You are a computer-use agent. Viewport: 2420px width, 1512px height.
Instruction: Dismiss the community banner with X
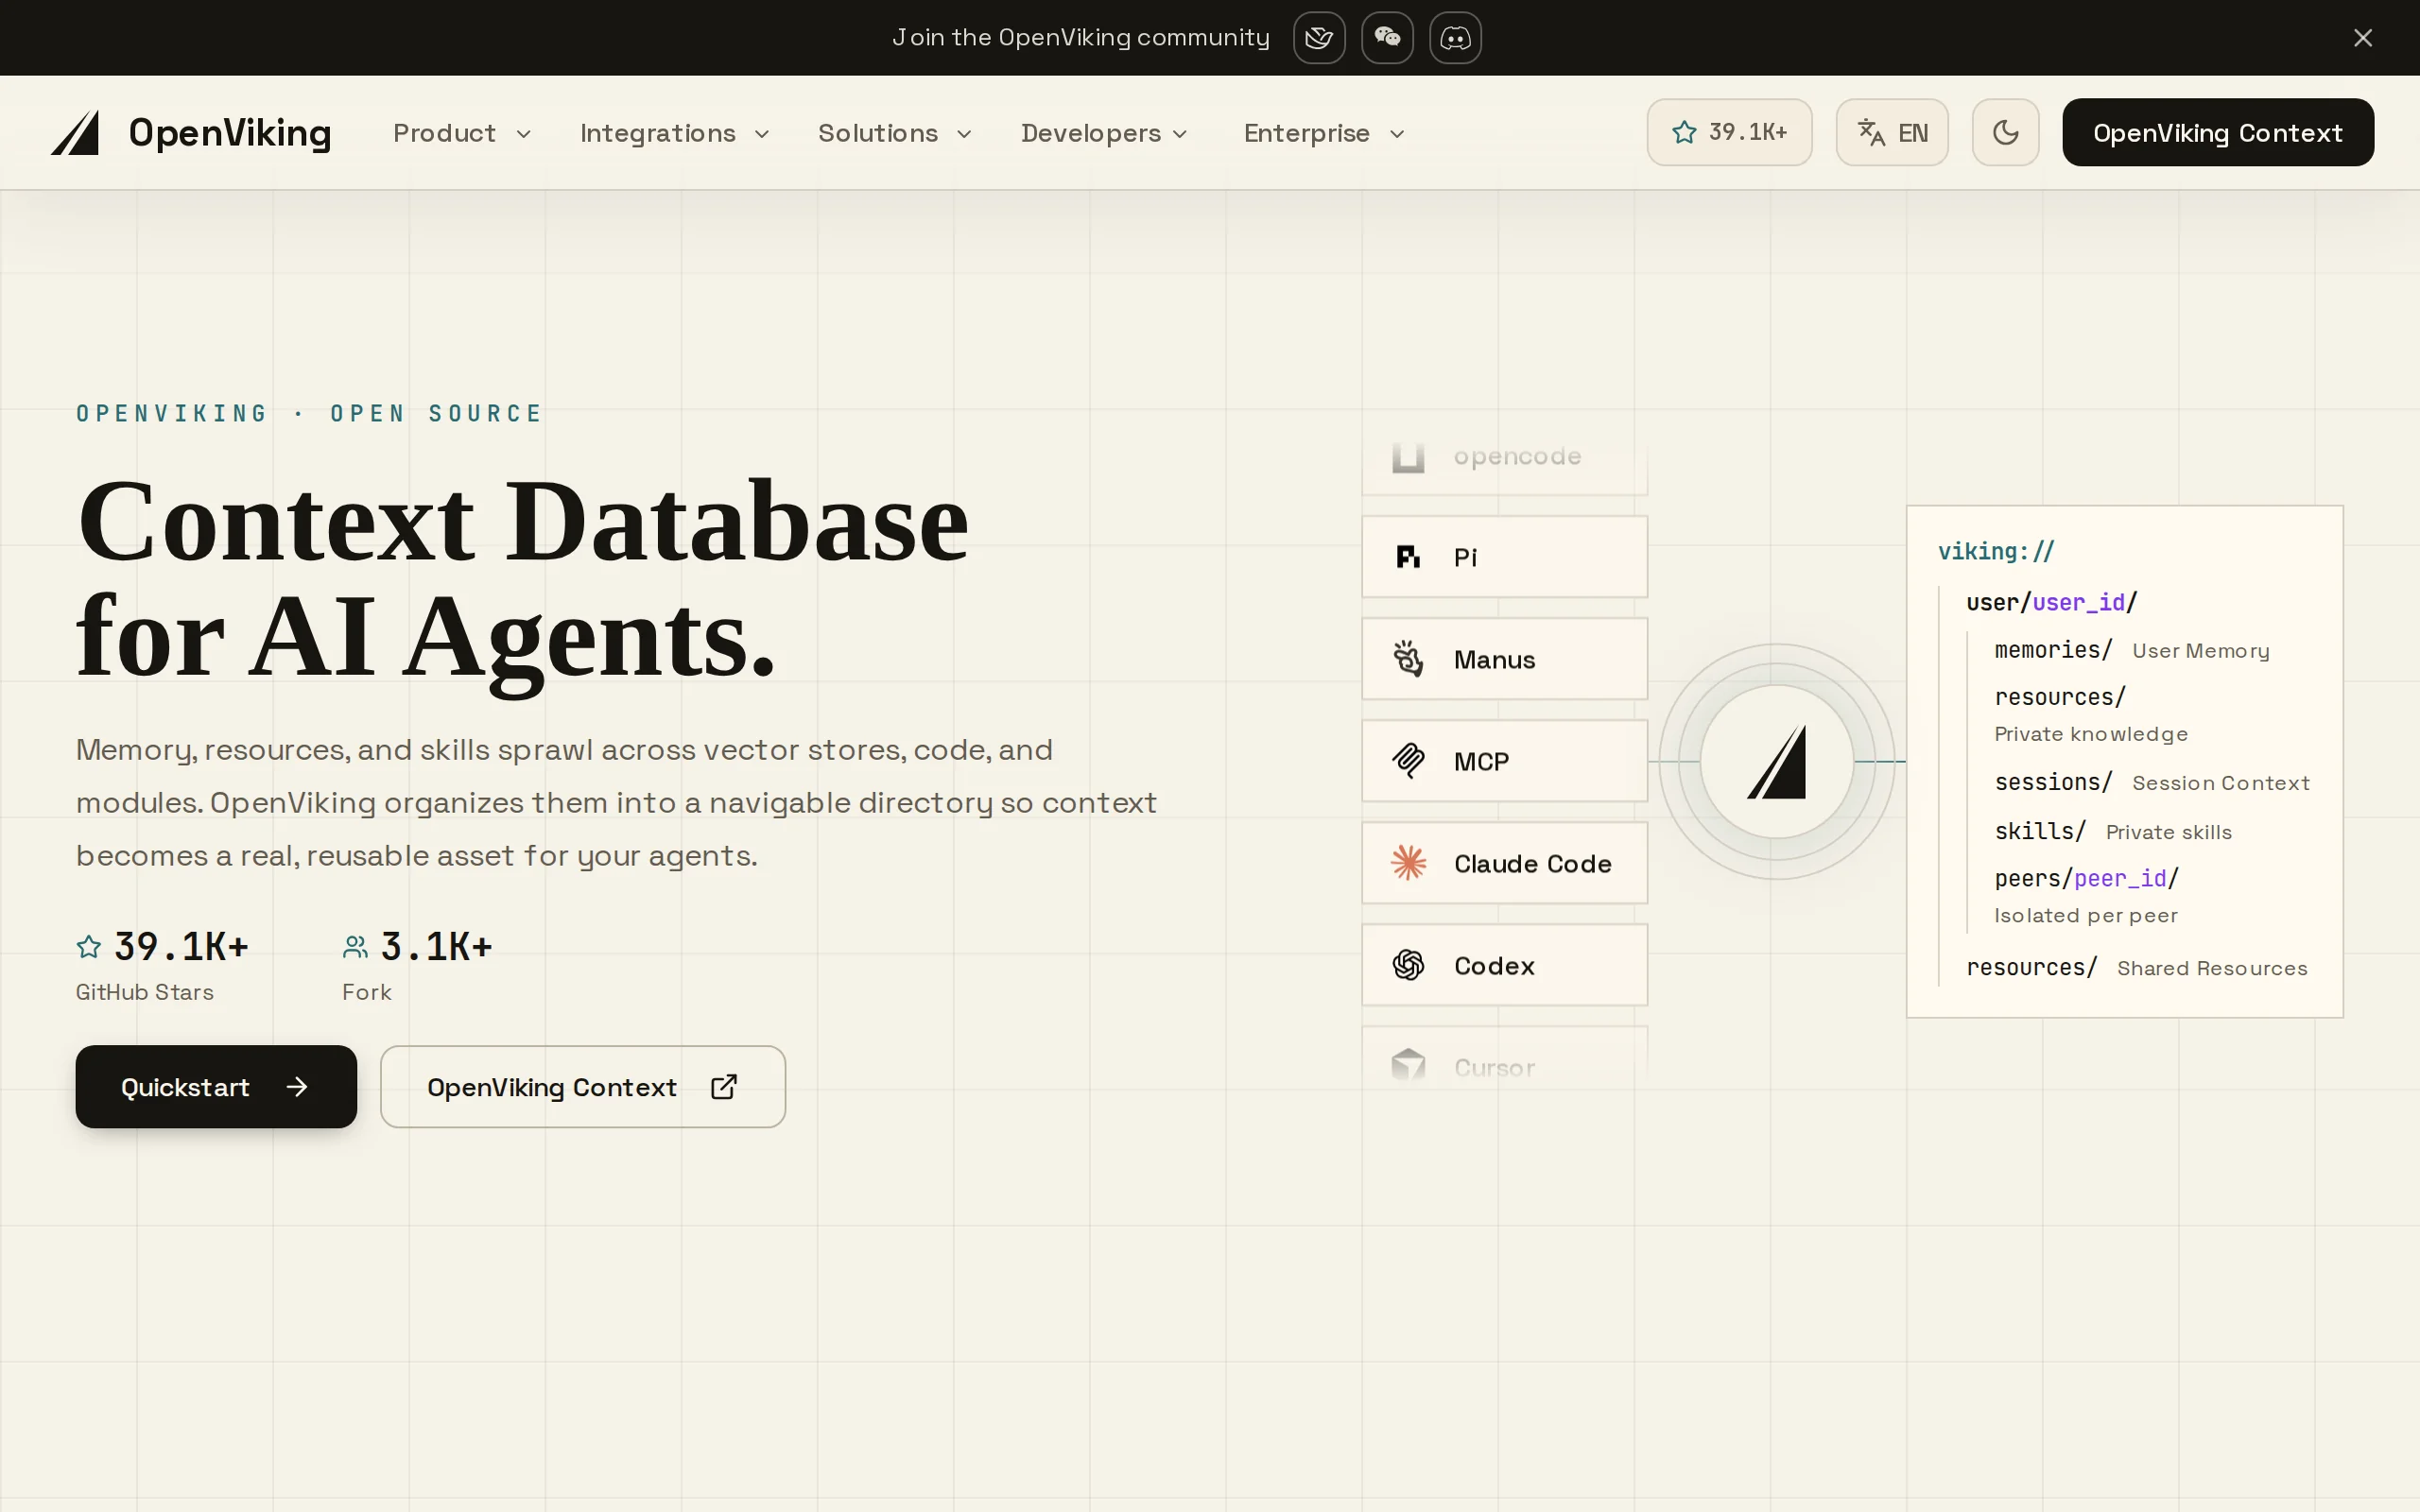2363,38
